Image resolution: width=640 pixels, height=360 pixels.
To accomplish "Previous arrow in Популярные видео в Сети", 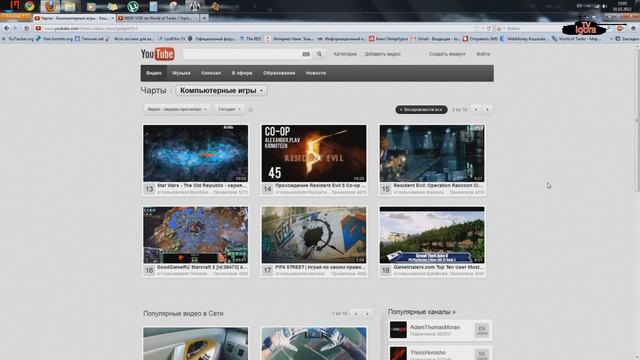I will (x=356, y=313).
